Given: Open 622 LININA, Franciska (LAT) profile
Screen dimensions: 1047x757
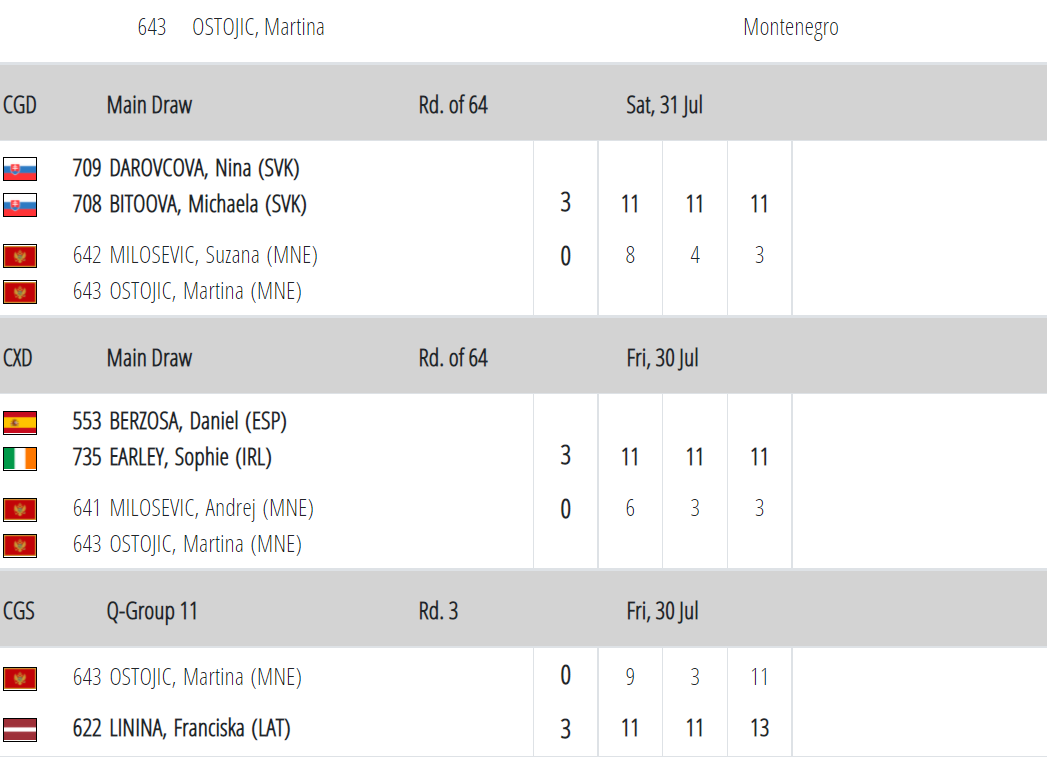Looking at the screenshot, I should tap(181, 729).
